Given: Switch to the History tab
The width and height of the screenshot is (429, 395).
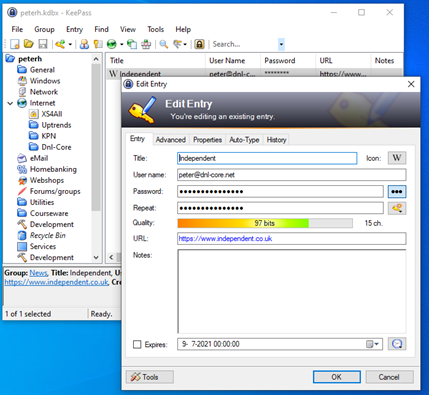Looking at the screenshot, I should 276,140.
